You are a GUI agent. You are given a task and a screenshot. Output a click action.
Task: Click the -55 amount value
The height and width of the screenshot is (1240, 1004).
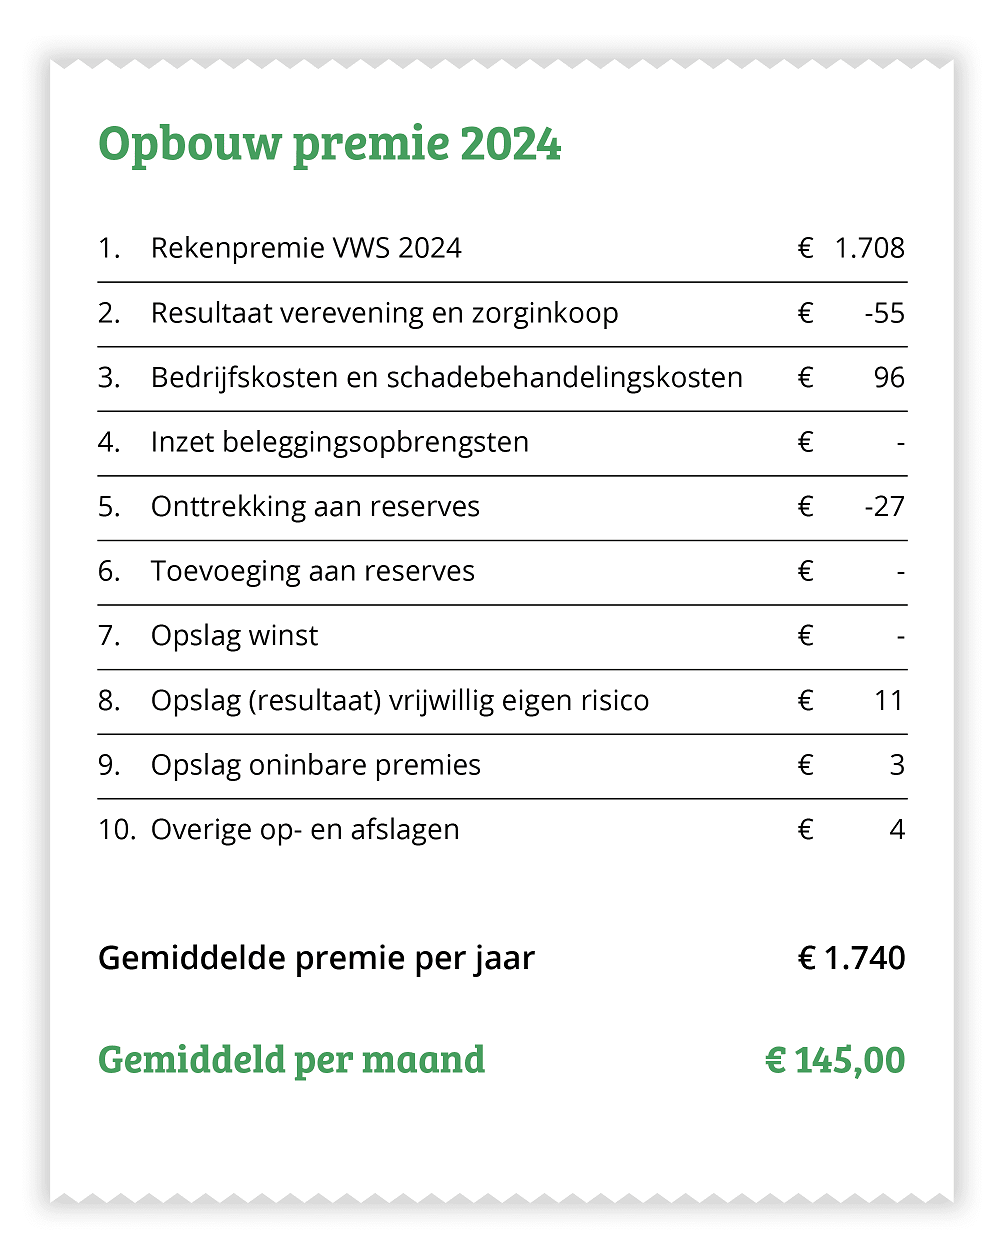tap(884, 313)
